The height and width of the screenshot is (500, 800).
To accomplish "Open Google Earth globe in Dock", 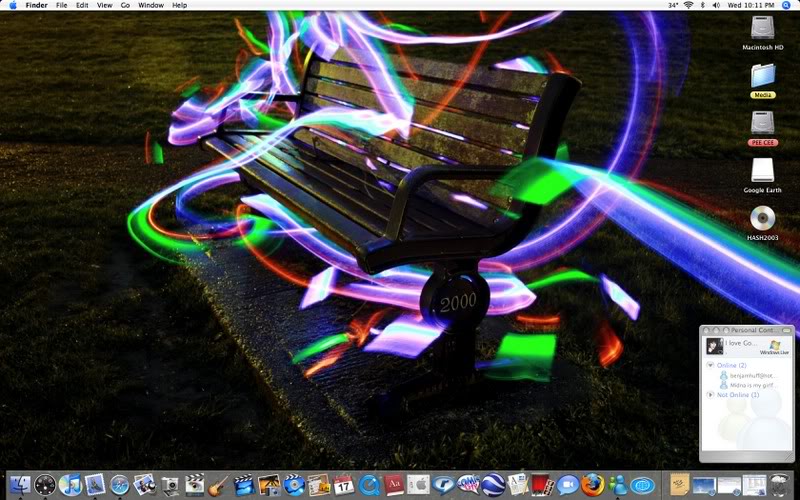I will [493, 485].
